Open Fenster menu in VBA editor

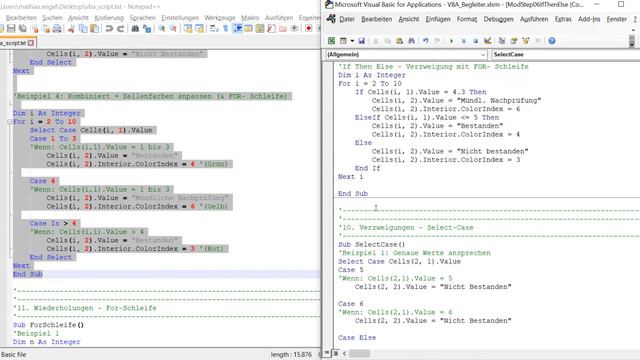tap(616, 19)
